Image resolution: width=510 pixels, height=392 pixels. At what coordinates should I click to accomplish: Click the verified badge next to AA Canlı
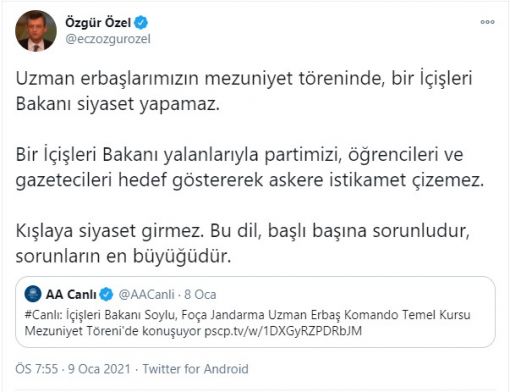coord(107,294)
